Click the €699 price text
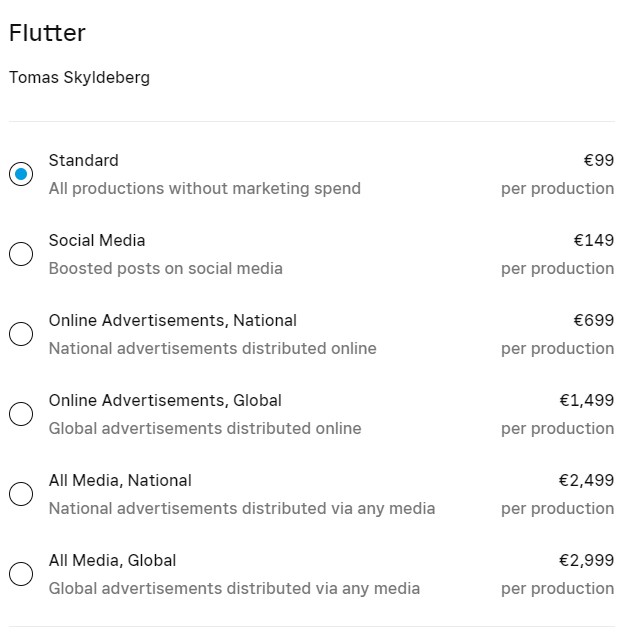This screenshot has width=642, height=638. point(594,320)
